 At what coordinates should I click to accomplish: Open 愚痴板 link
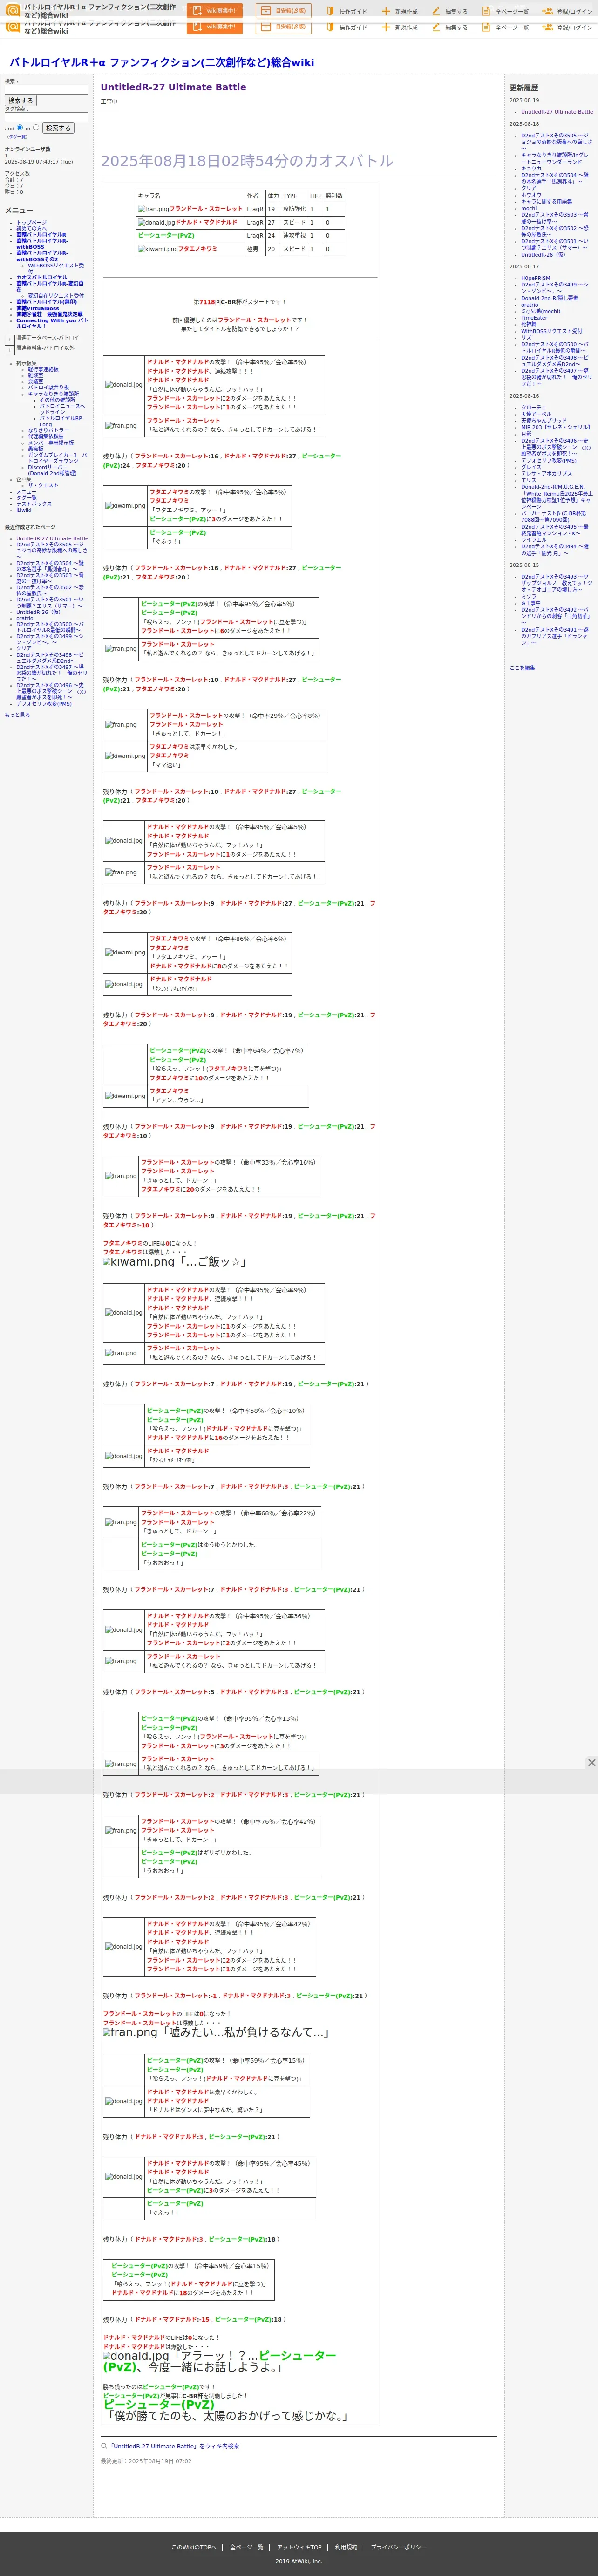(x=36, y=448)
